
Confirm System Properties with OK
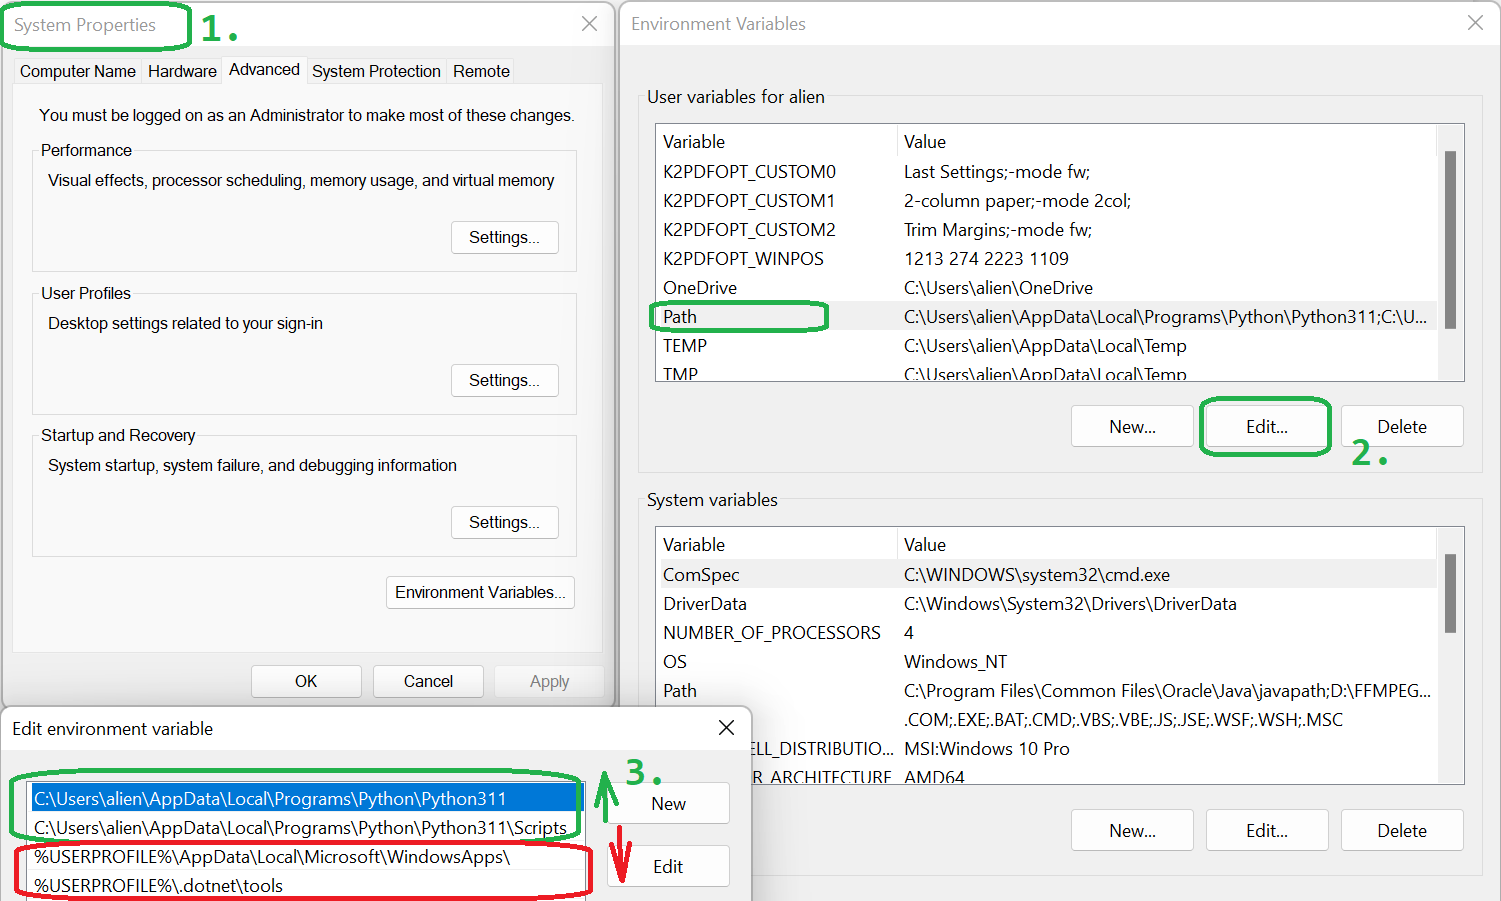coord(306,681)
